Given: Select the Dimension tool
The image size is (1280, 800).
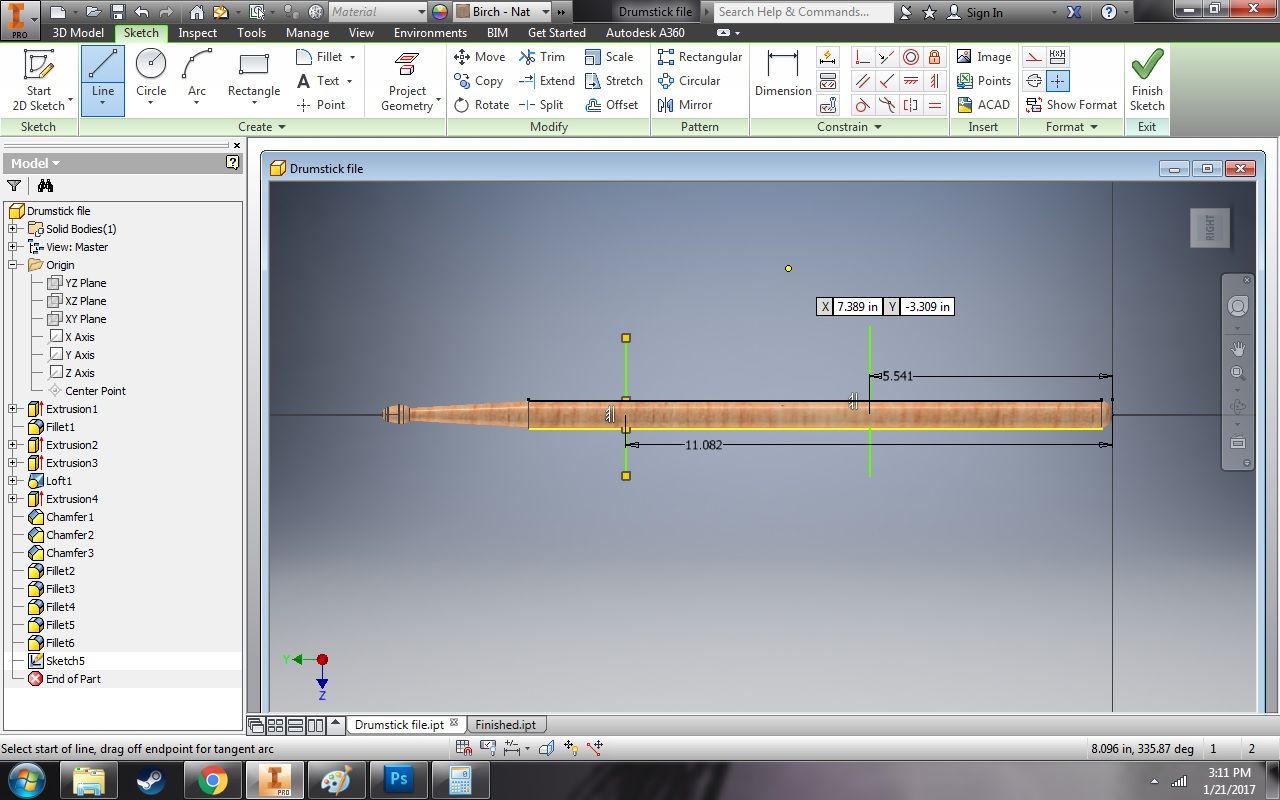Looking at the screenshot, I should 782,75.
